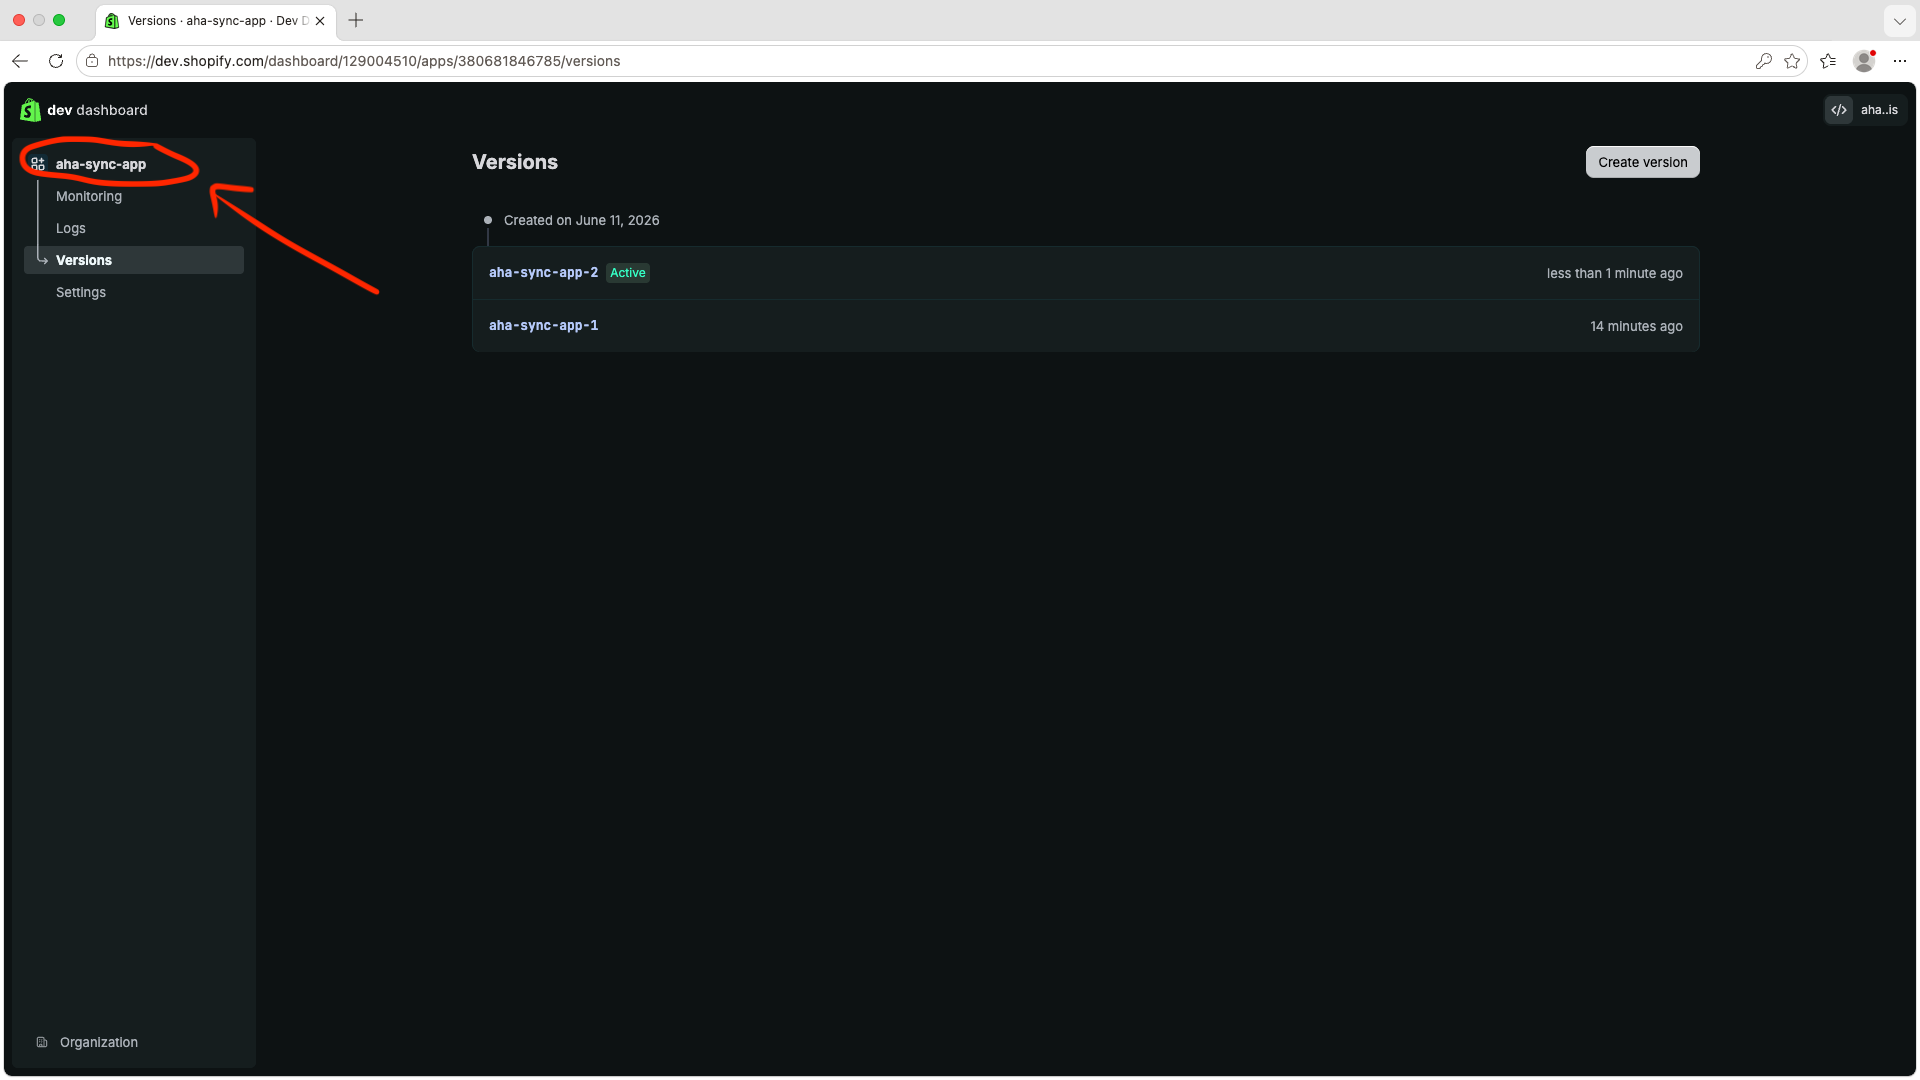Select the Versions · aha-sync-app browser tab
This screenshot has width=1920, height=1080.
point(216,20)
